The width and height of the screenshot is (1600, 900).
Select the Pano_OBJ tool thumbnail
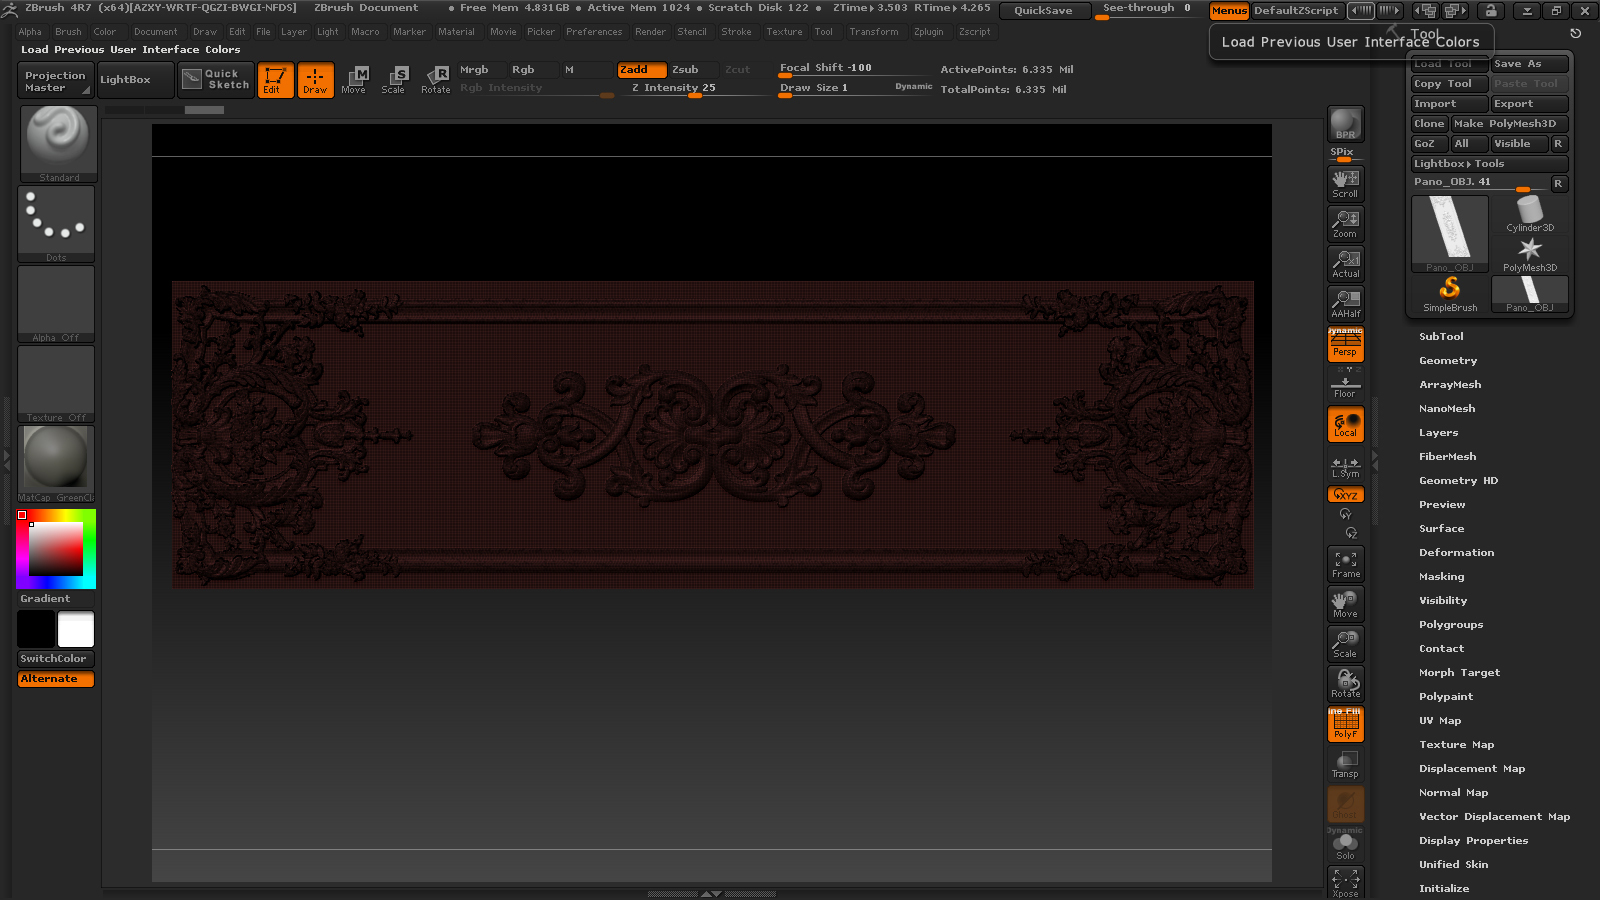click(x=1450, y=234)
